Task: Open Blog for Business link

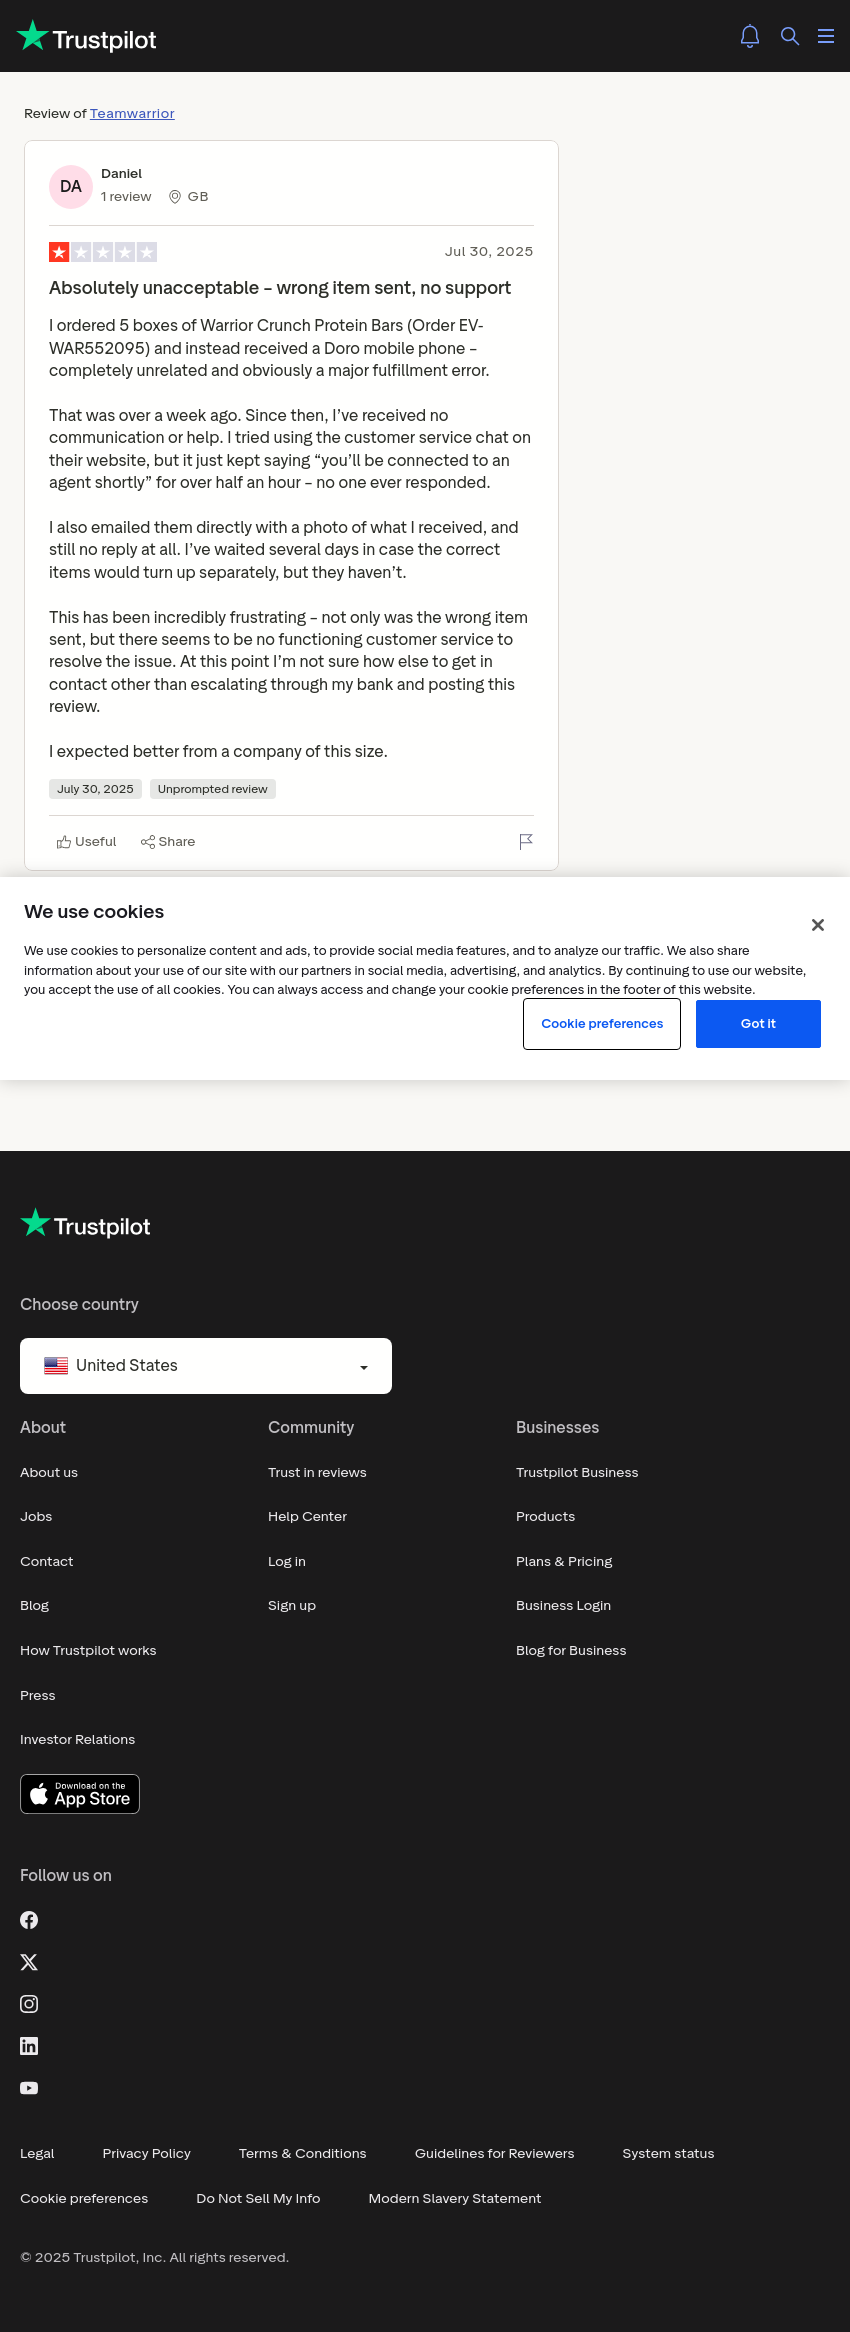Action: (571, 1651)
